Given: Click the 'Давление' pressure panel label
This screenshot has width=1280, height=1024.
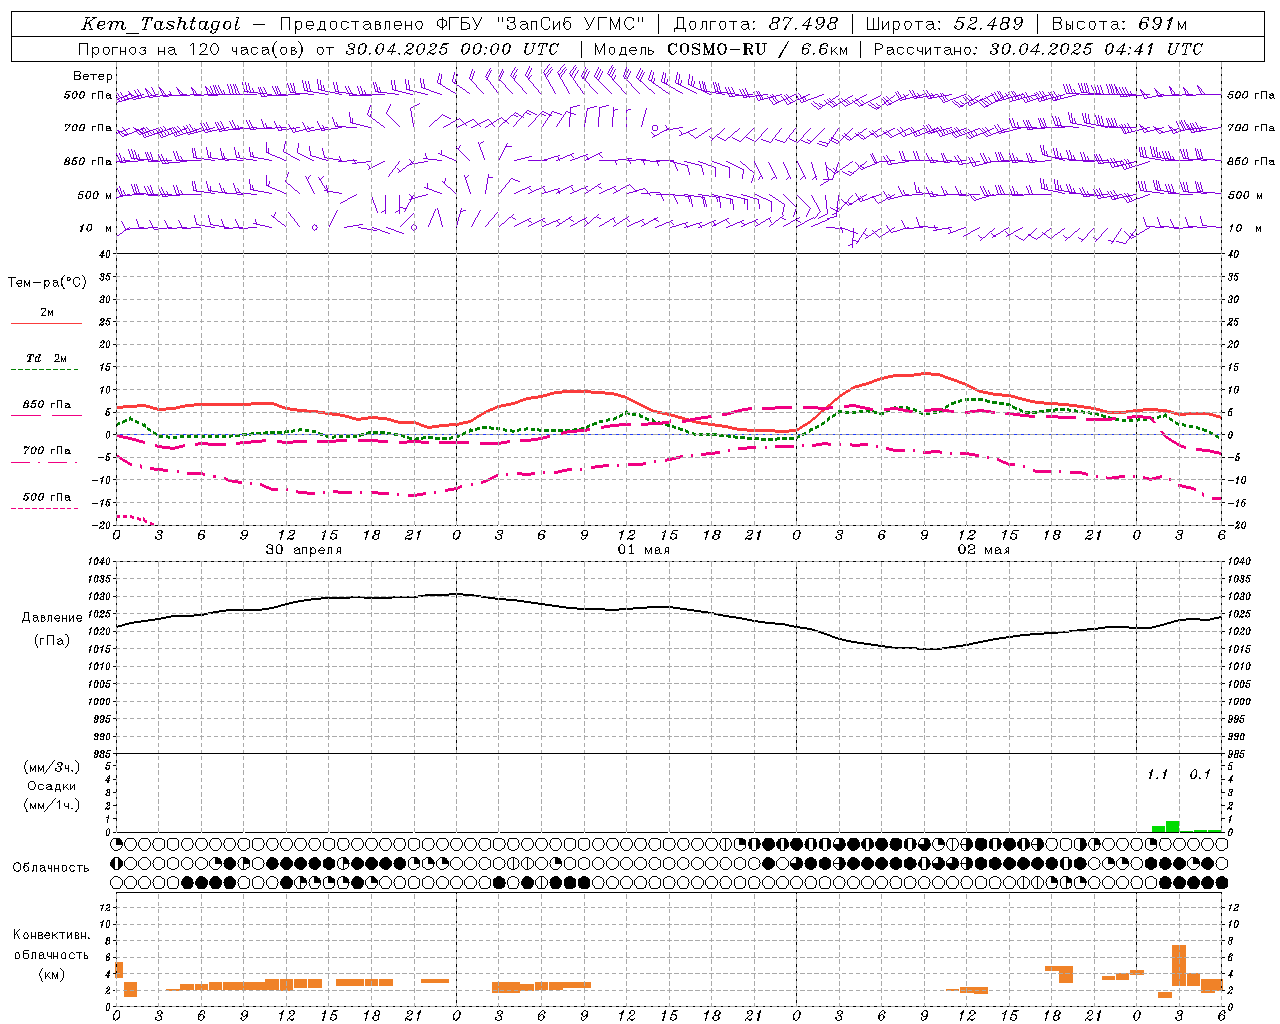Looking at the screenshot, I should [52, 618].
